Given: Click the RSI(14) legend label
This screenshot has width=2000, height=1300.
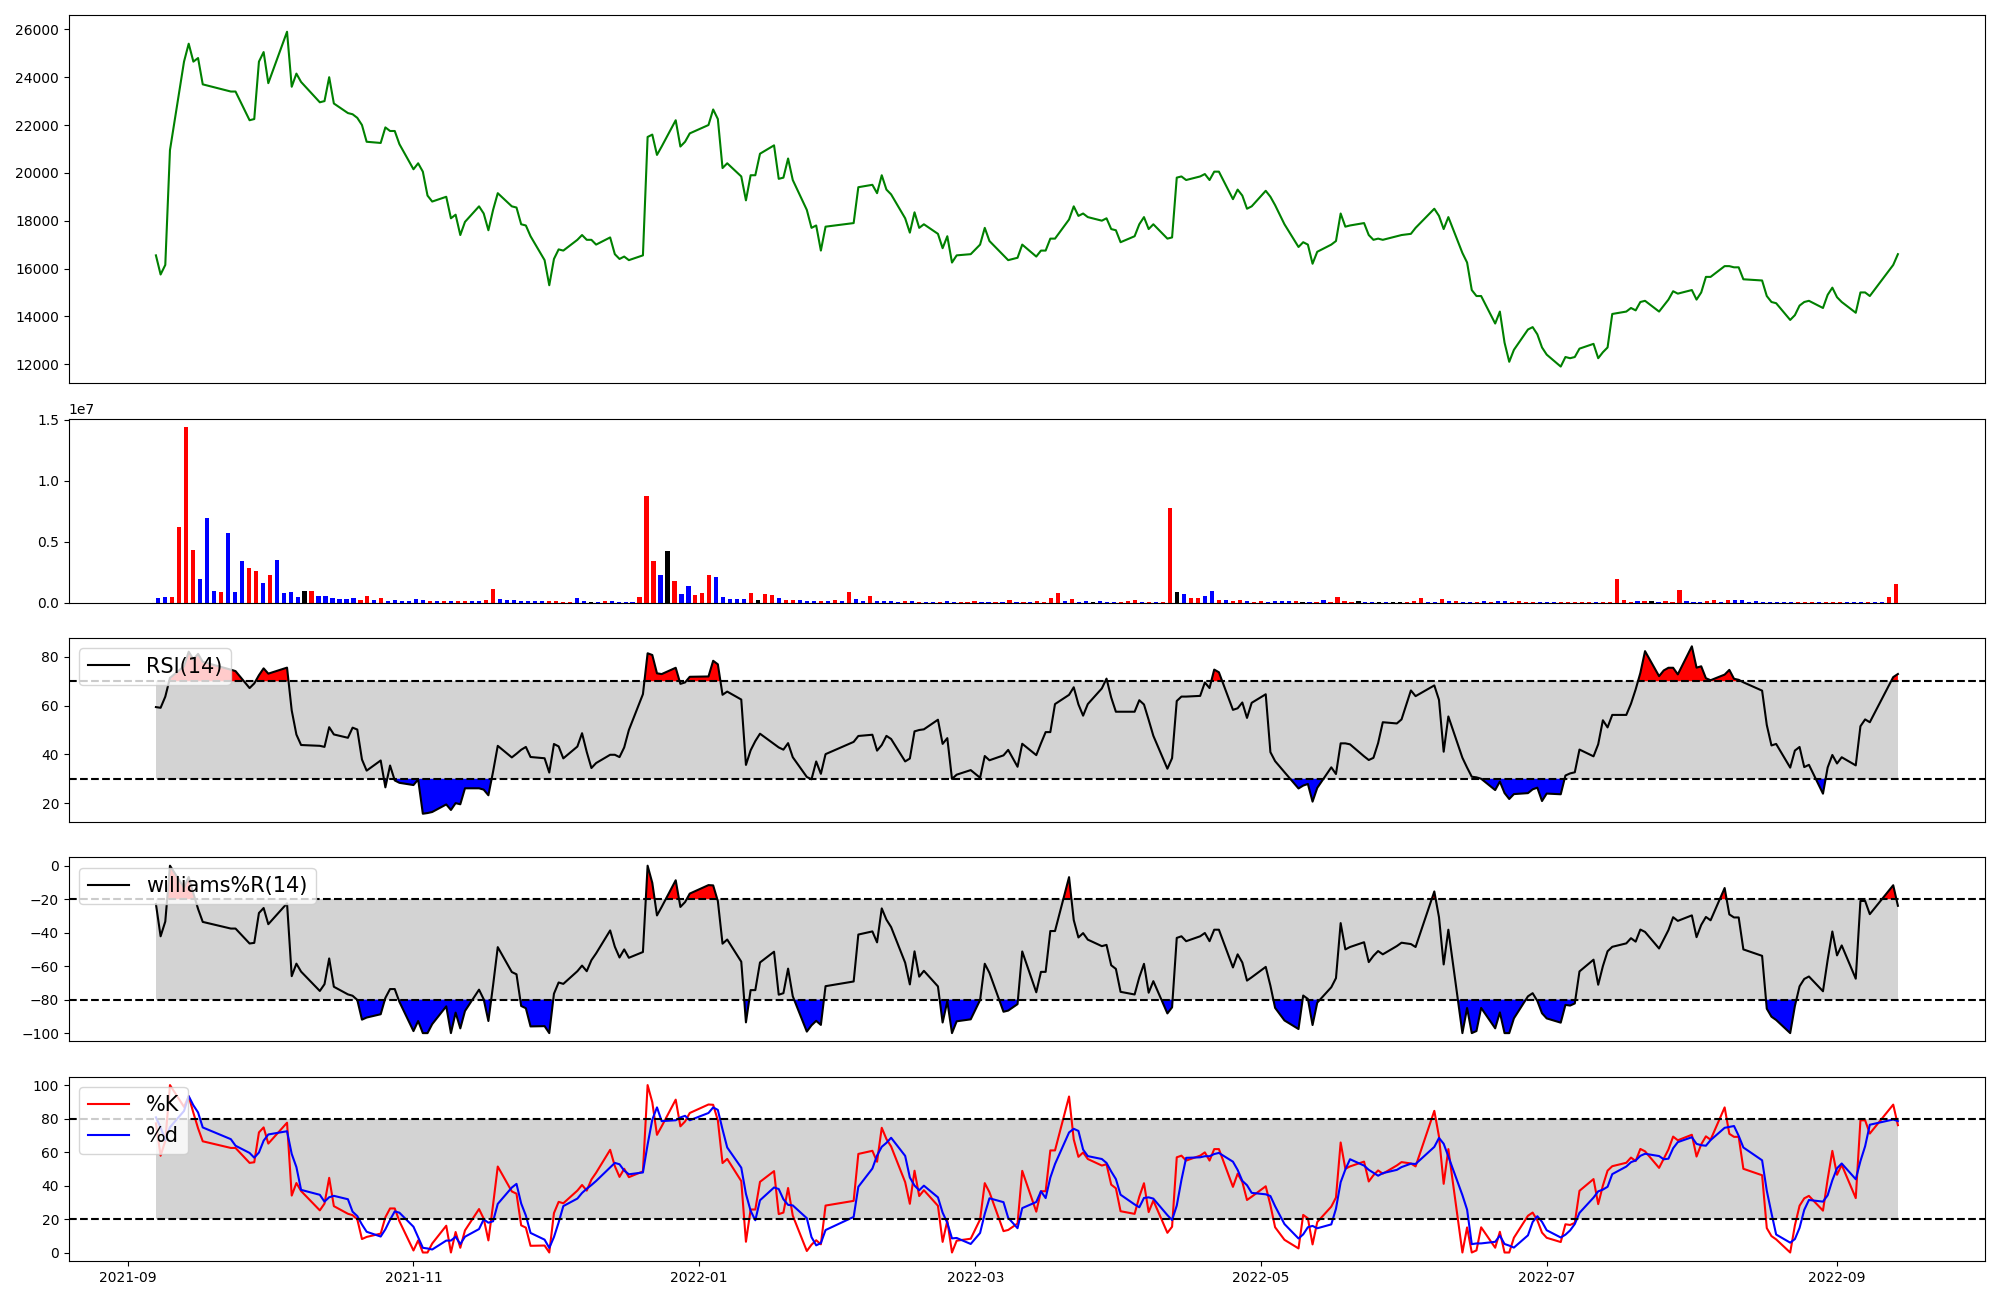Looking at the screenshot, I should point(183,666).
